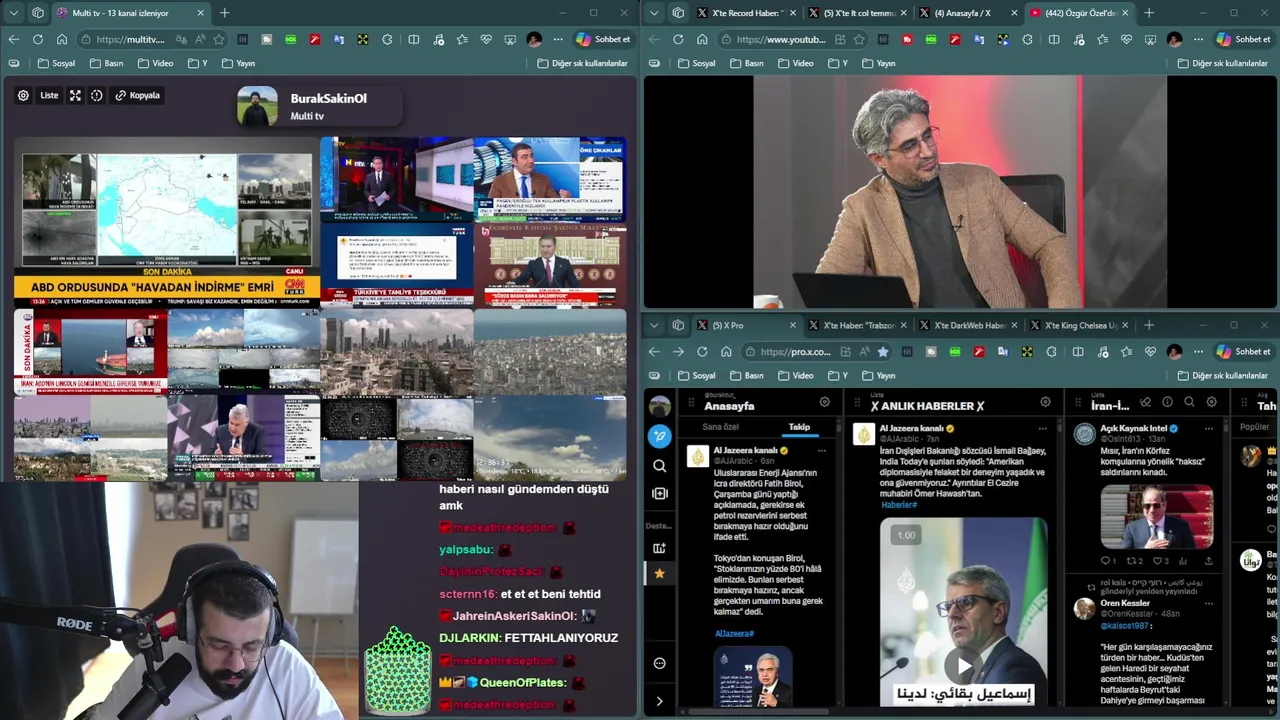Open favorites list icon in YouTube window
Screen dimensions: 1280x720
tap(1102, 39)
